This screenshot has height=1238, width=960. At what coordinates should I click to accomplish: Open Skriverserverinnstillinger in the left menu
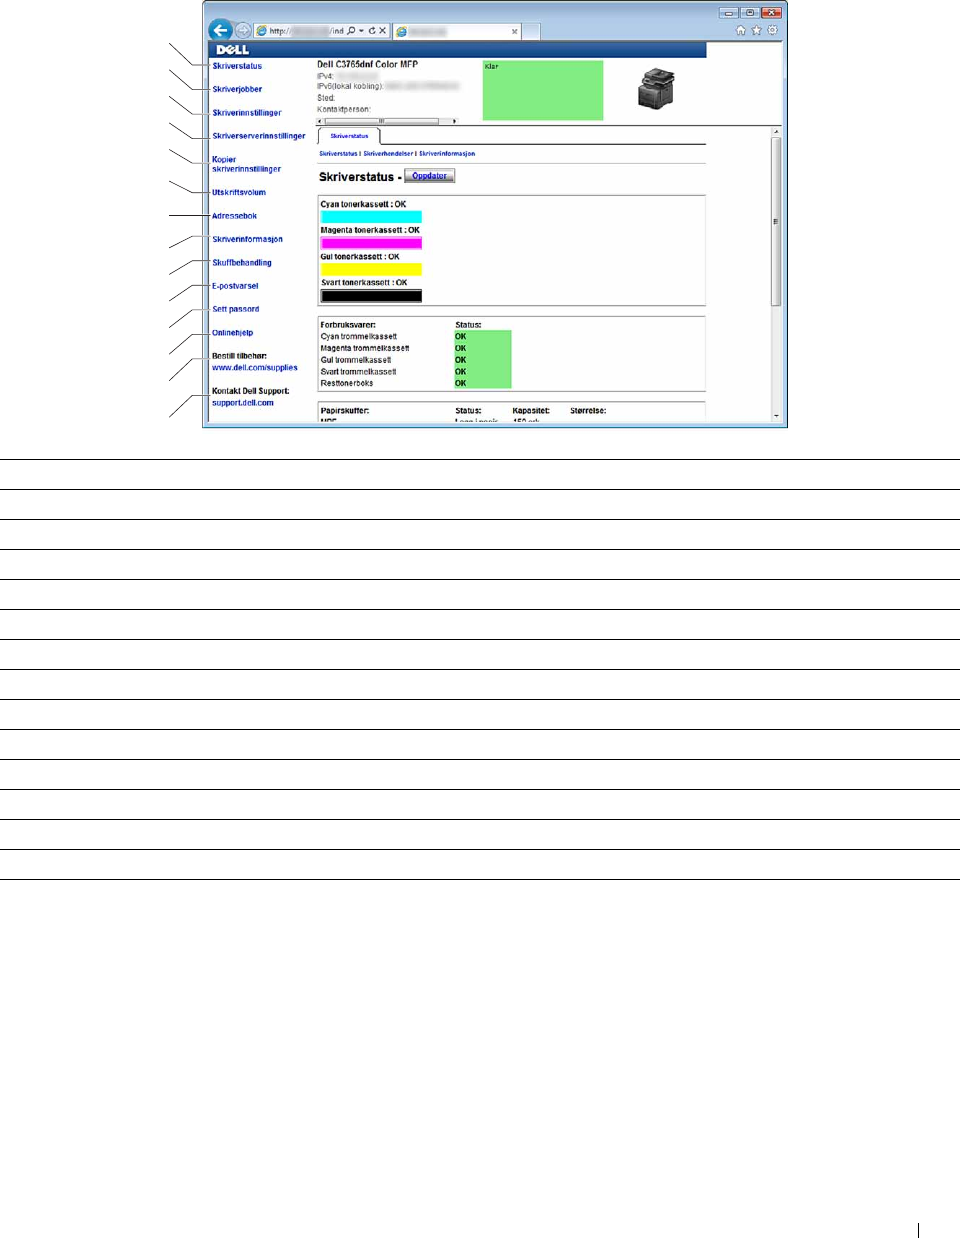coord(259,136)
